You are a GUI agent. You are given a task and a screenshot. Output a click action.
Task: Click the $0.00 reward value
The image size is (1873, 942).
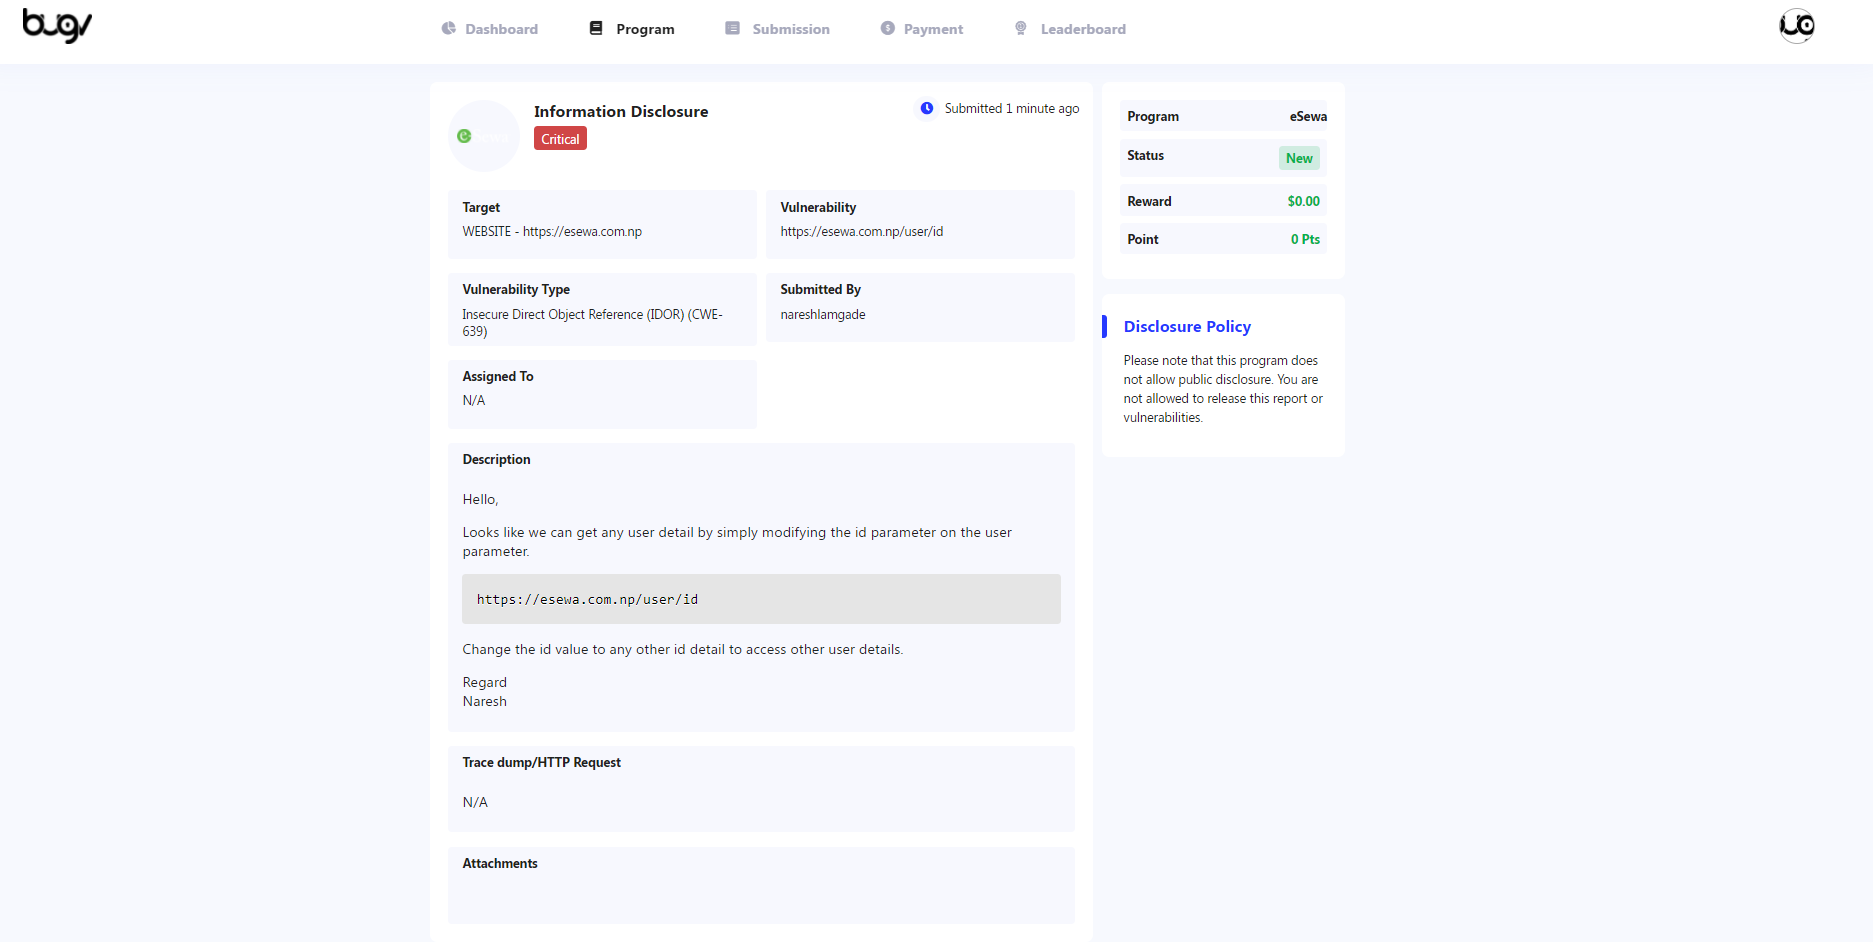tap(1303, 202)
